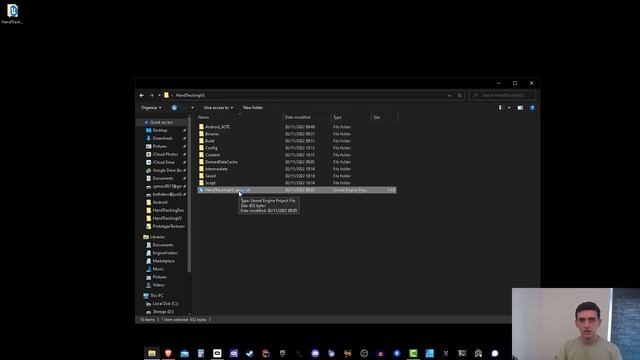Select the HandTrackingV2 Unreal project file

(x=297, y=190)
